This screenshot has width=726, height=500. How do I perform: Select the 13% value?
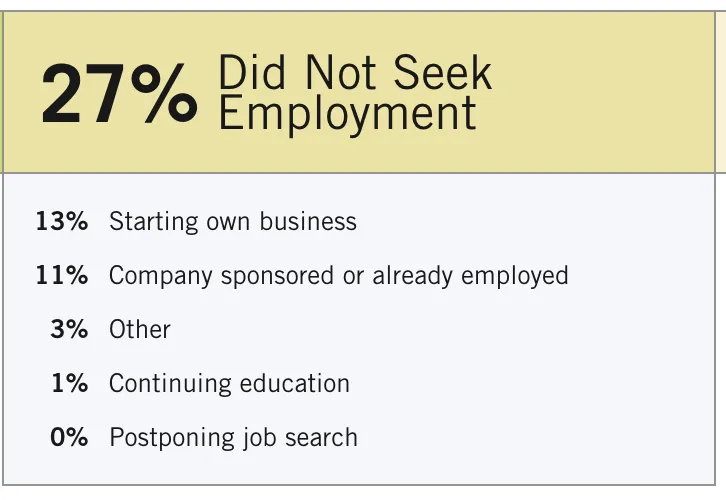pos(62,221)
